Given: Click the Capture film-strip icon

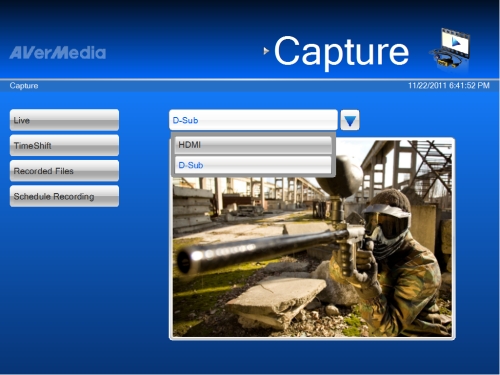Looking at the screenshot, I should tap(450, 48).
